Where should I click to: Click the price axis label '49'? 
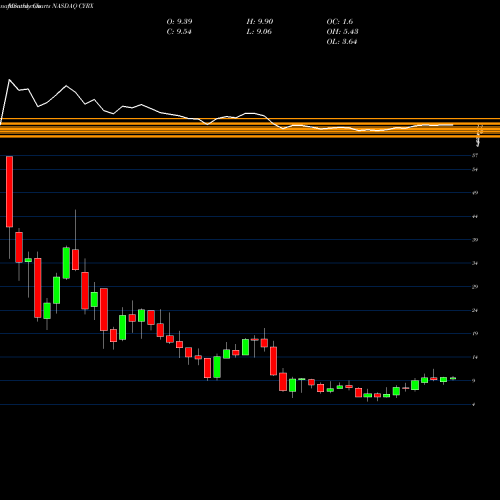tap(475, 193)
